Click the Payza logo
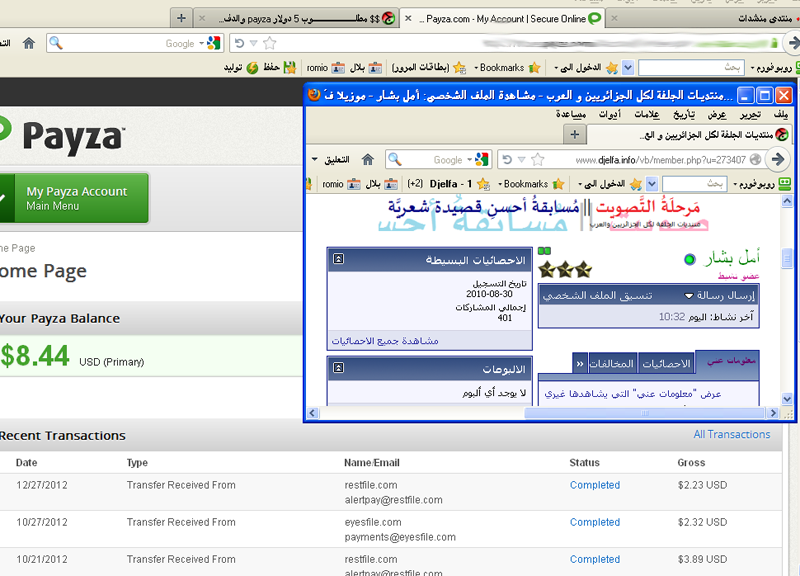Viewport: 800px width, 576px height. 61,135
